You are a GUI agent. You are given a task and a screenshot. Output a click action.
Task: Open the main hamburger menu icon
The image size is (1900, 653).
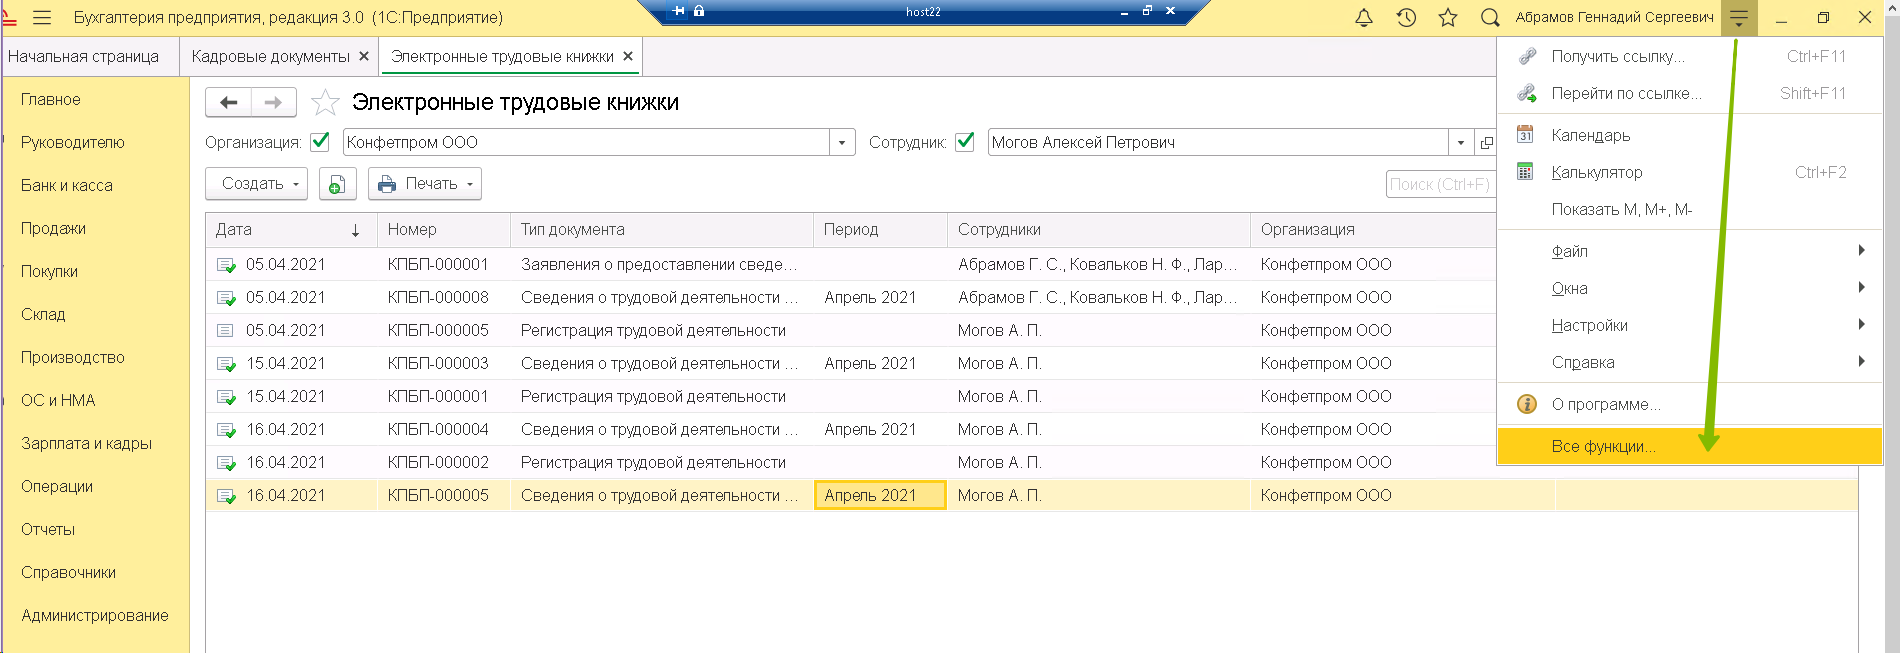click(42, 18)
